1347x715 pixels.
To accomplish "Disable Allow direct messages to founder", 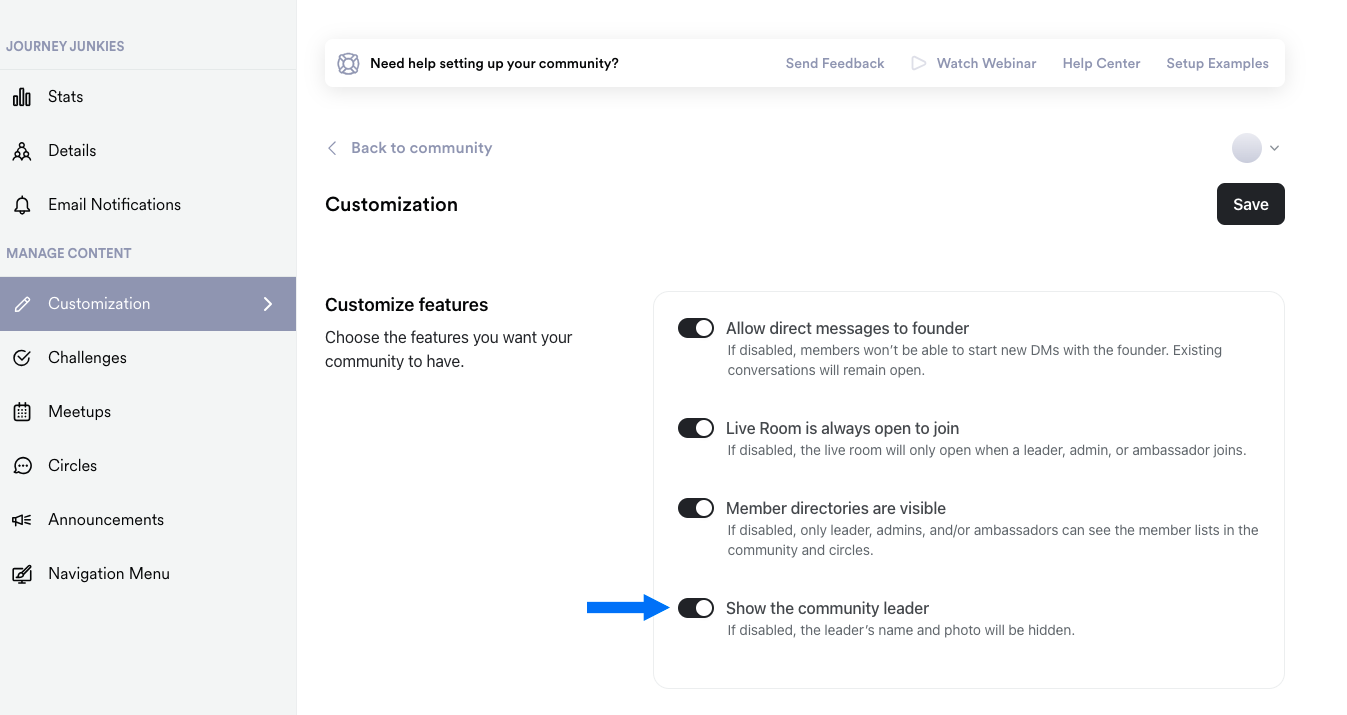I will 696,328.
